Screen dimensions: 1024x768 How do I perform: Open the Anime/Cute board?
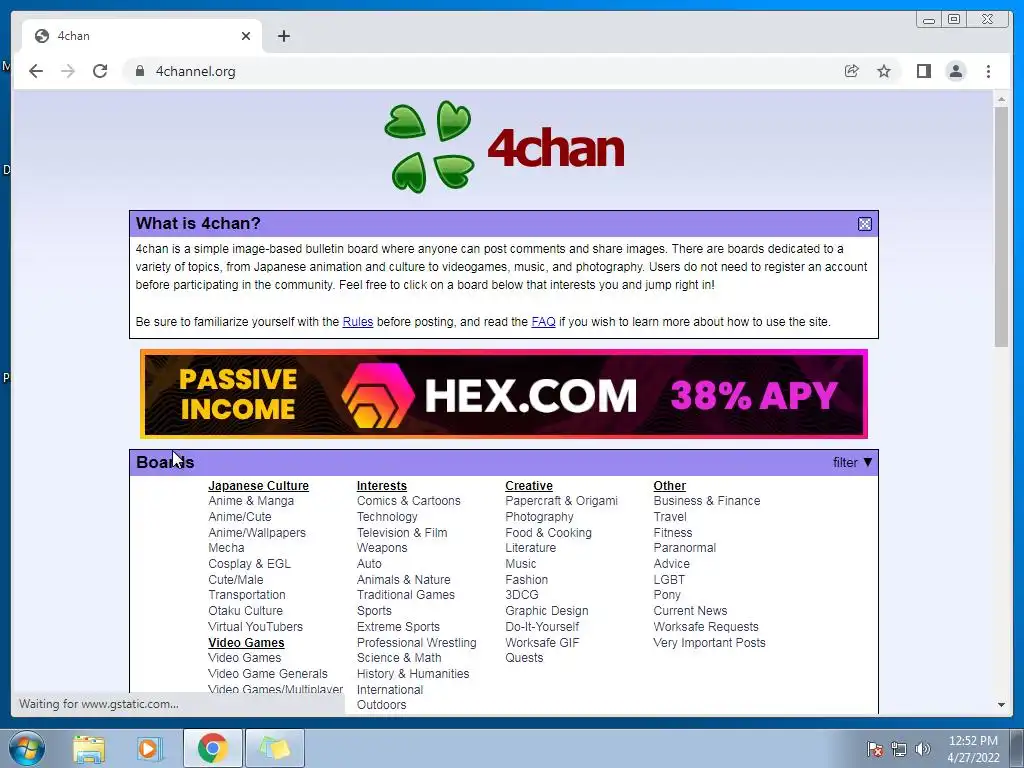coord(240,517)
